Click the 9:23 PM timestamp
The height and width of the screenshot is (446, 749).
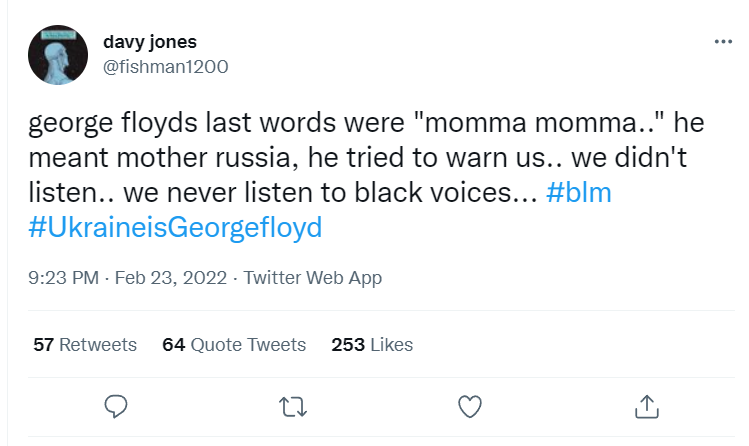pyautogui.click(x=64, y=278)
